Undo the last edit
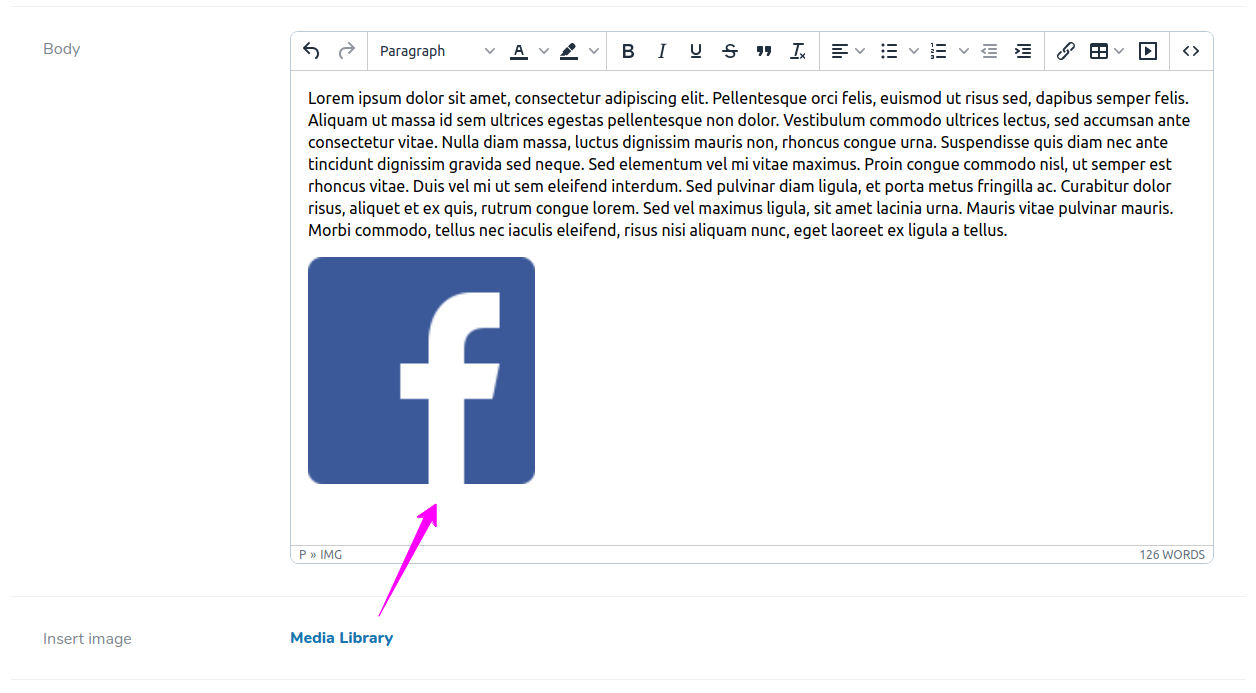Image resolution: width=1256 pixels, height=693 pixels. point(311,51)
